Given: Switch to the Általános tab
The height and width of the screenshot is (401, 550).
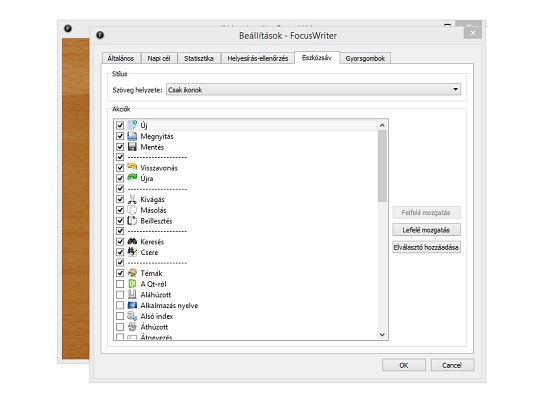Looking at the screenshot, I should click(x=121, y=58).
